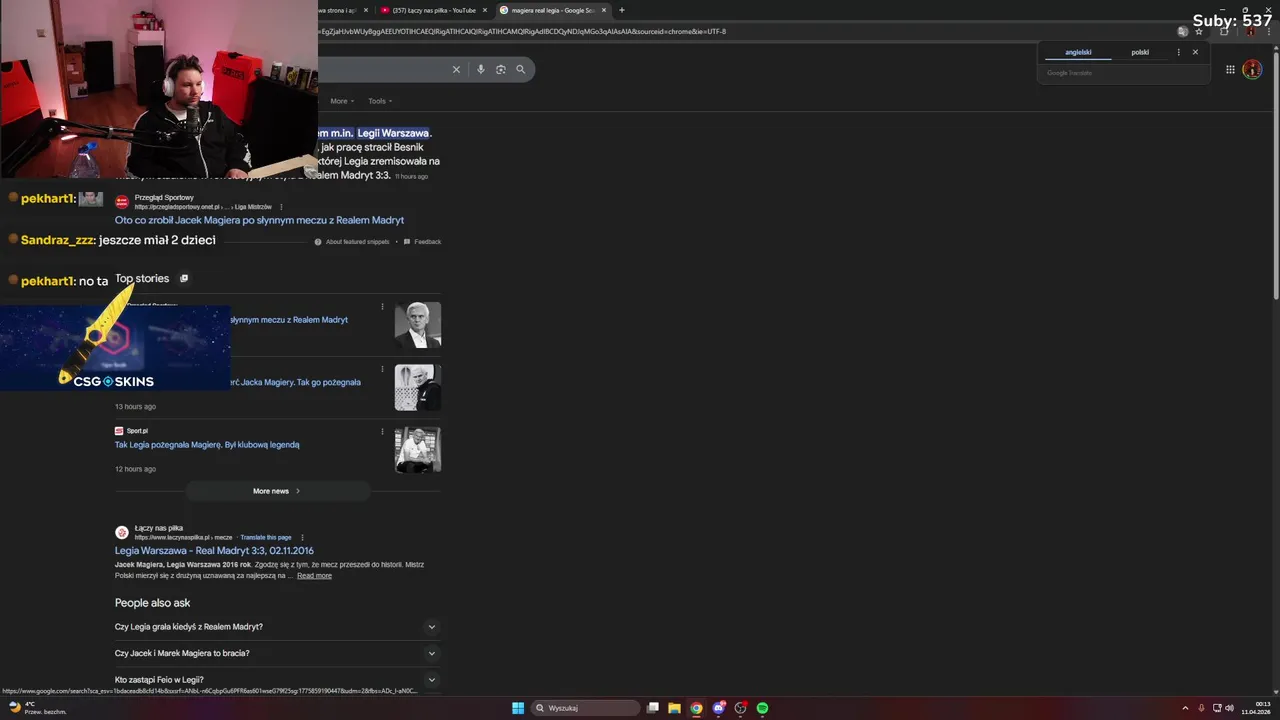Expand the More search filters dropdown
The height and width of the screenshot is (720, 1280).
342,101
